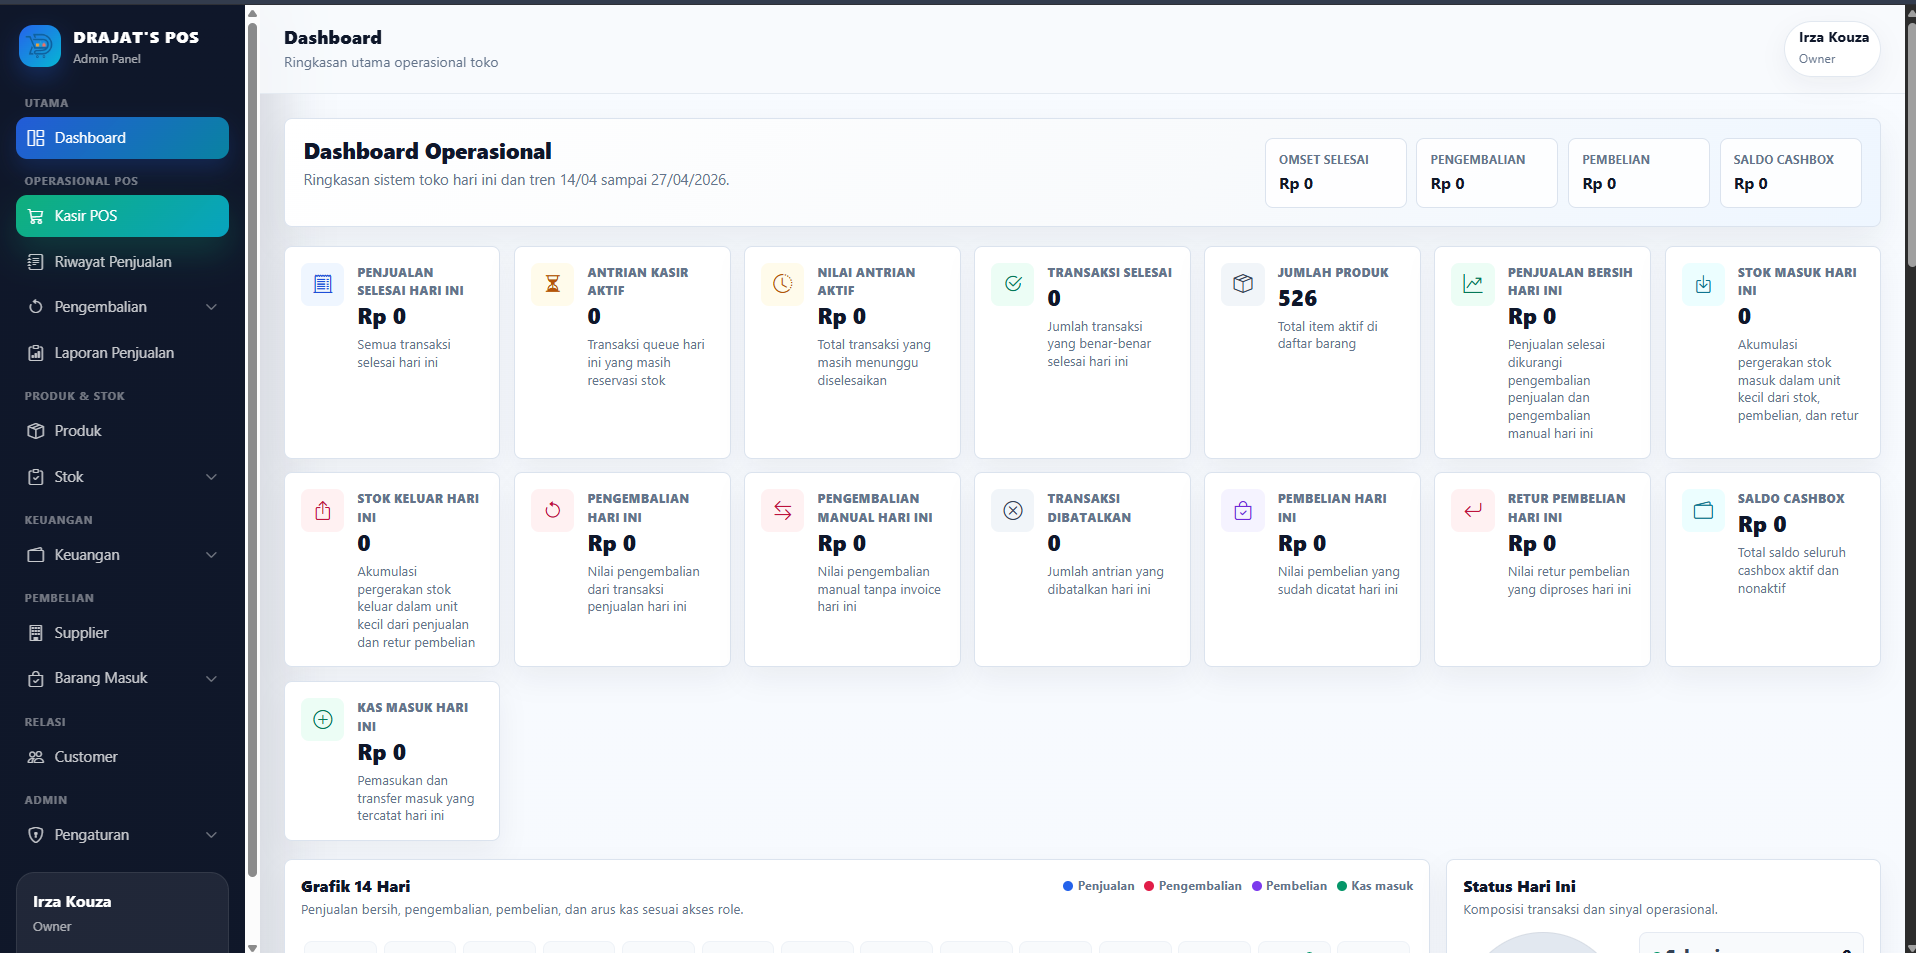Click the Pengembalian Manual swap arrows icon
The width and height of the screenshot is (1916, 953).
[x=783, y=511]
